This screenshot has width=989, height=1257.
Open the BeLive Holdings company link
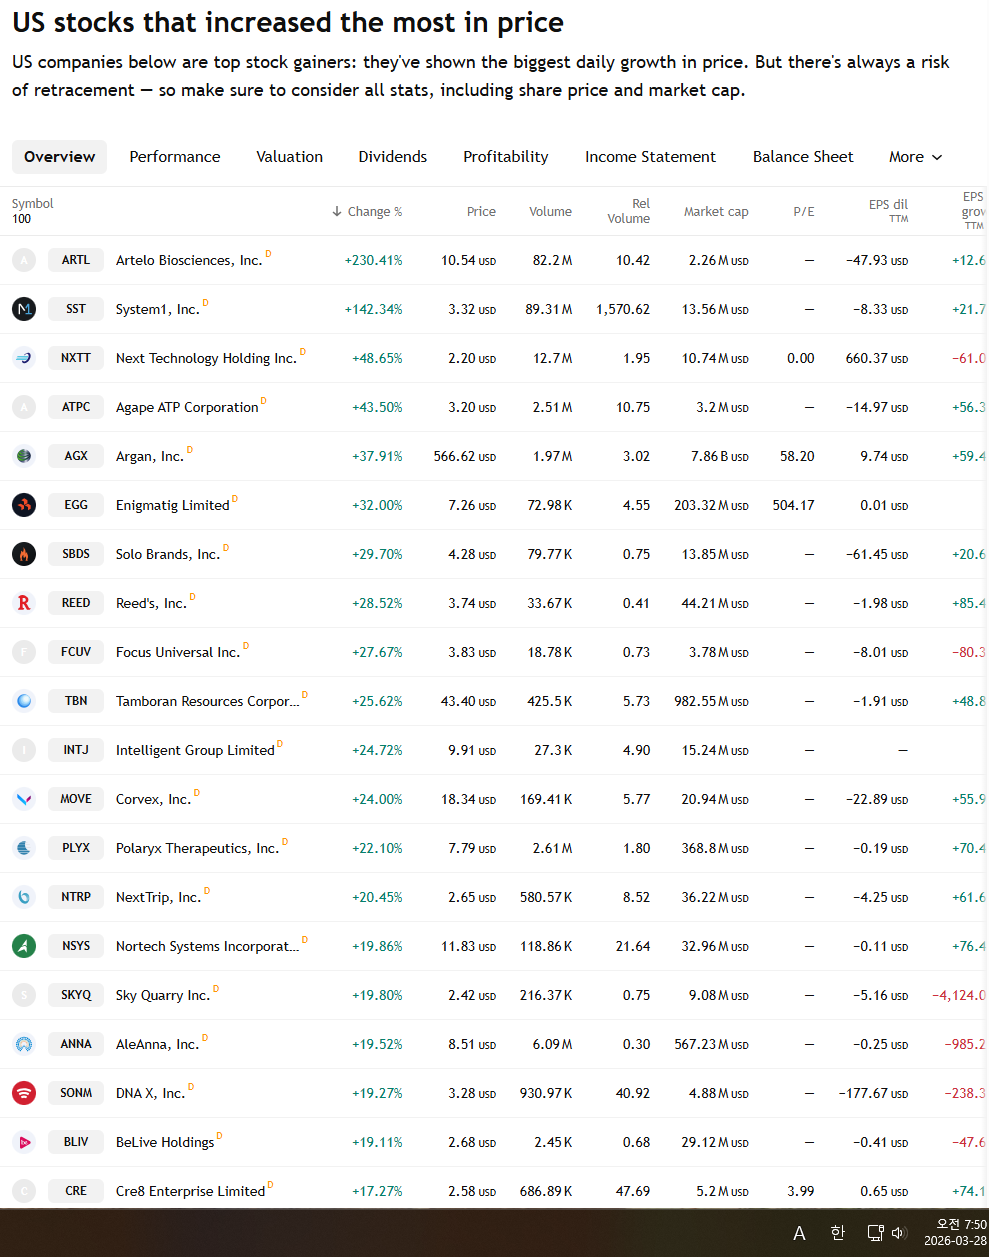coord(165,1142)
